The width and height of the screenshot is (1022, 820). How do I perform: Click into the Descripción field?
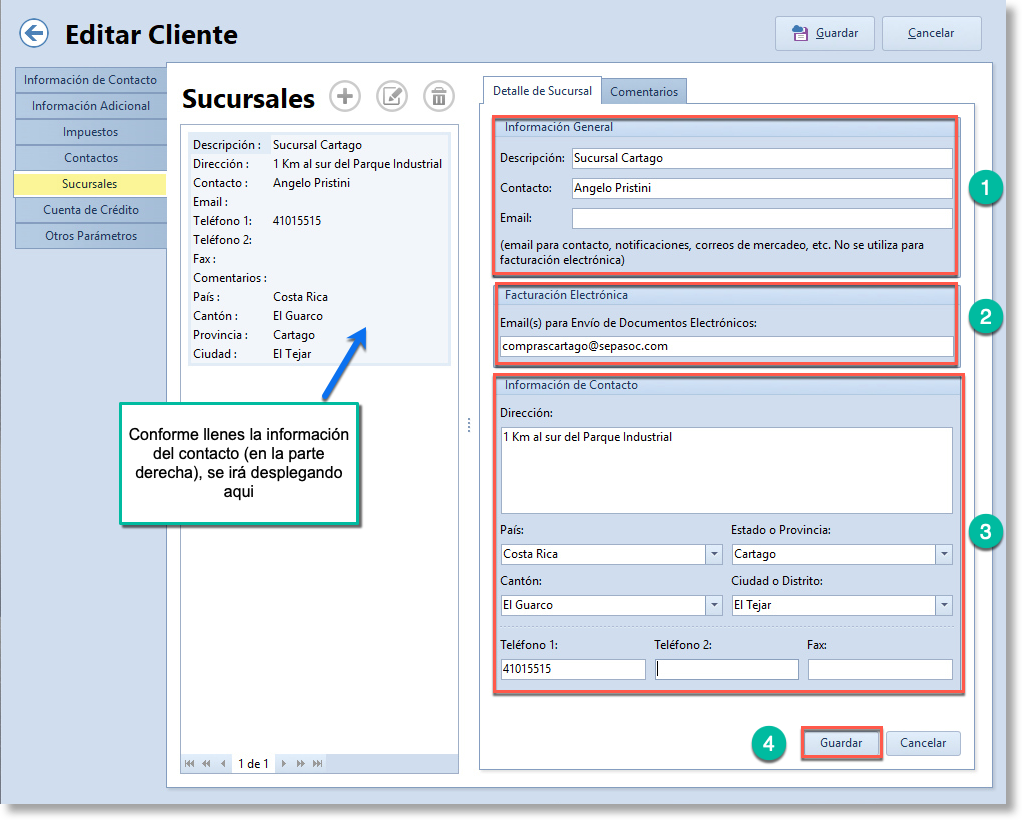762,158
